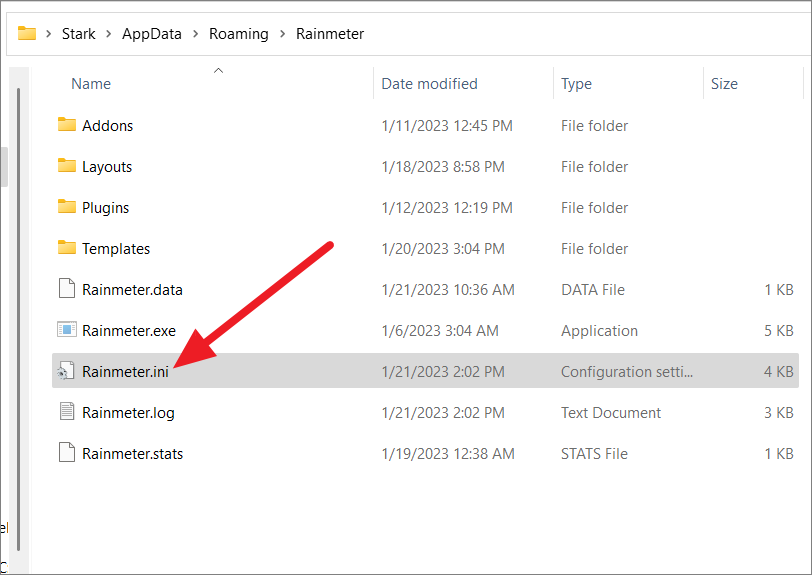The image size is (812, 575).
Task: Click the Application type cell
Action: click(599, 330)
